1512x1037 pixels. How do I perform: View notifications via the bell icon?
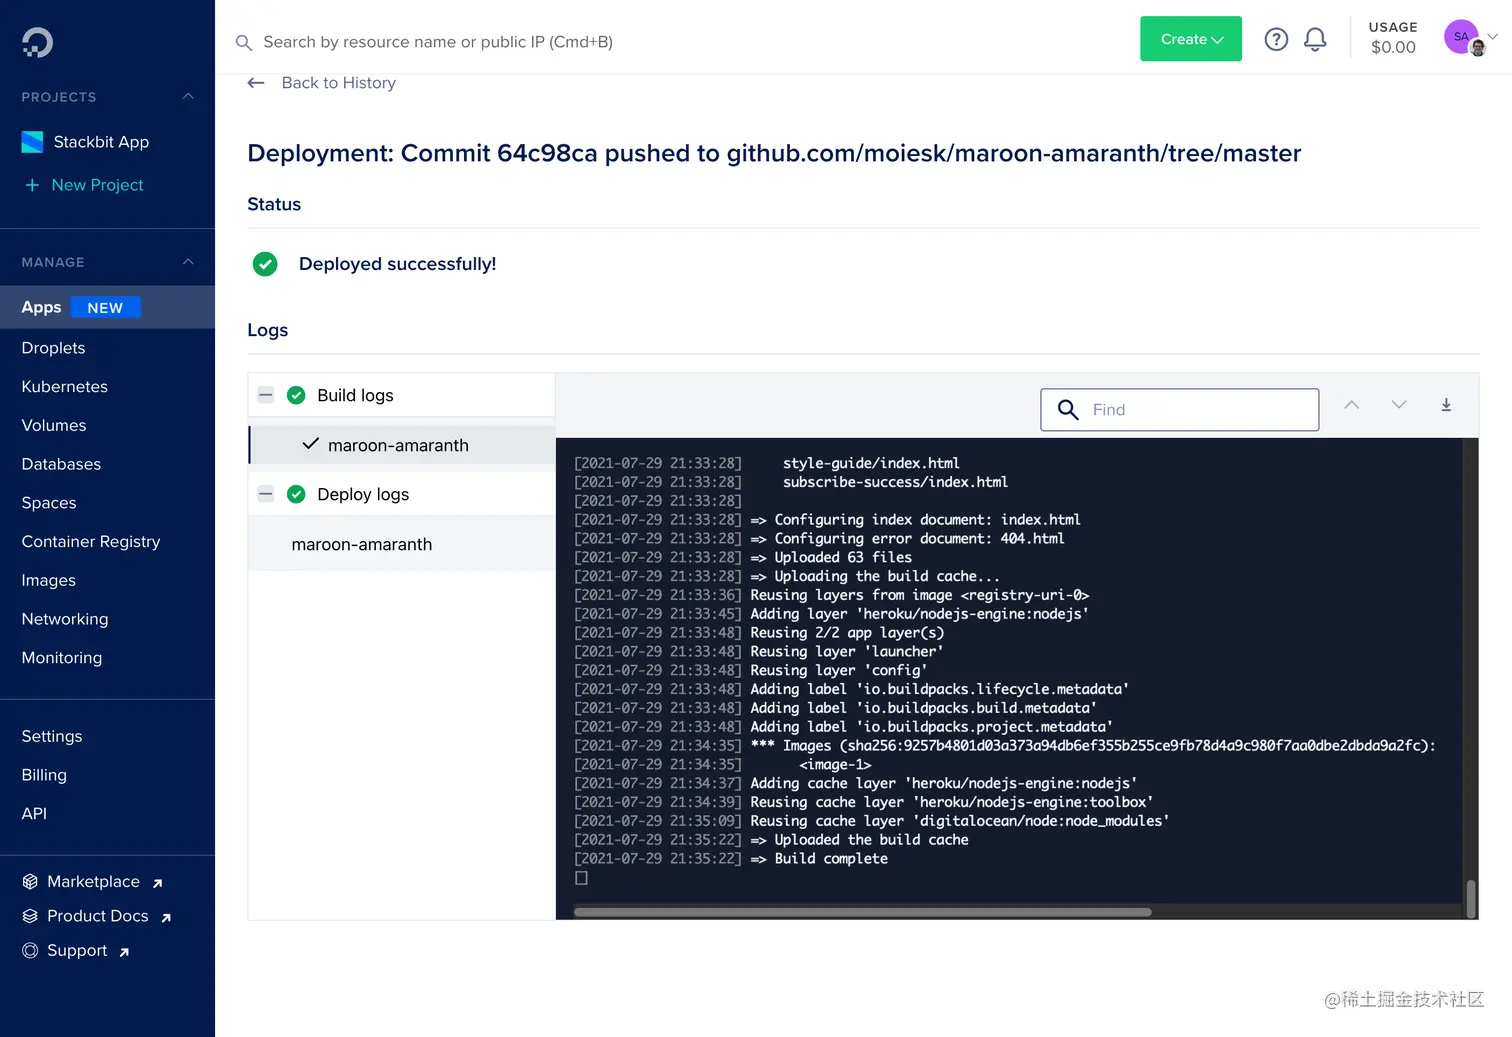point(1315,38)
